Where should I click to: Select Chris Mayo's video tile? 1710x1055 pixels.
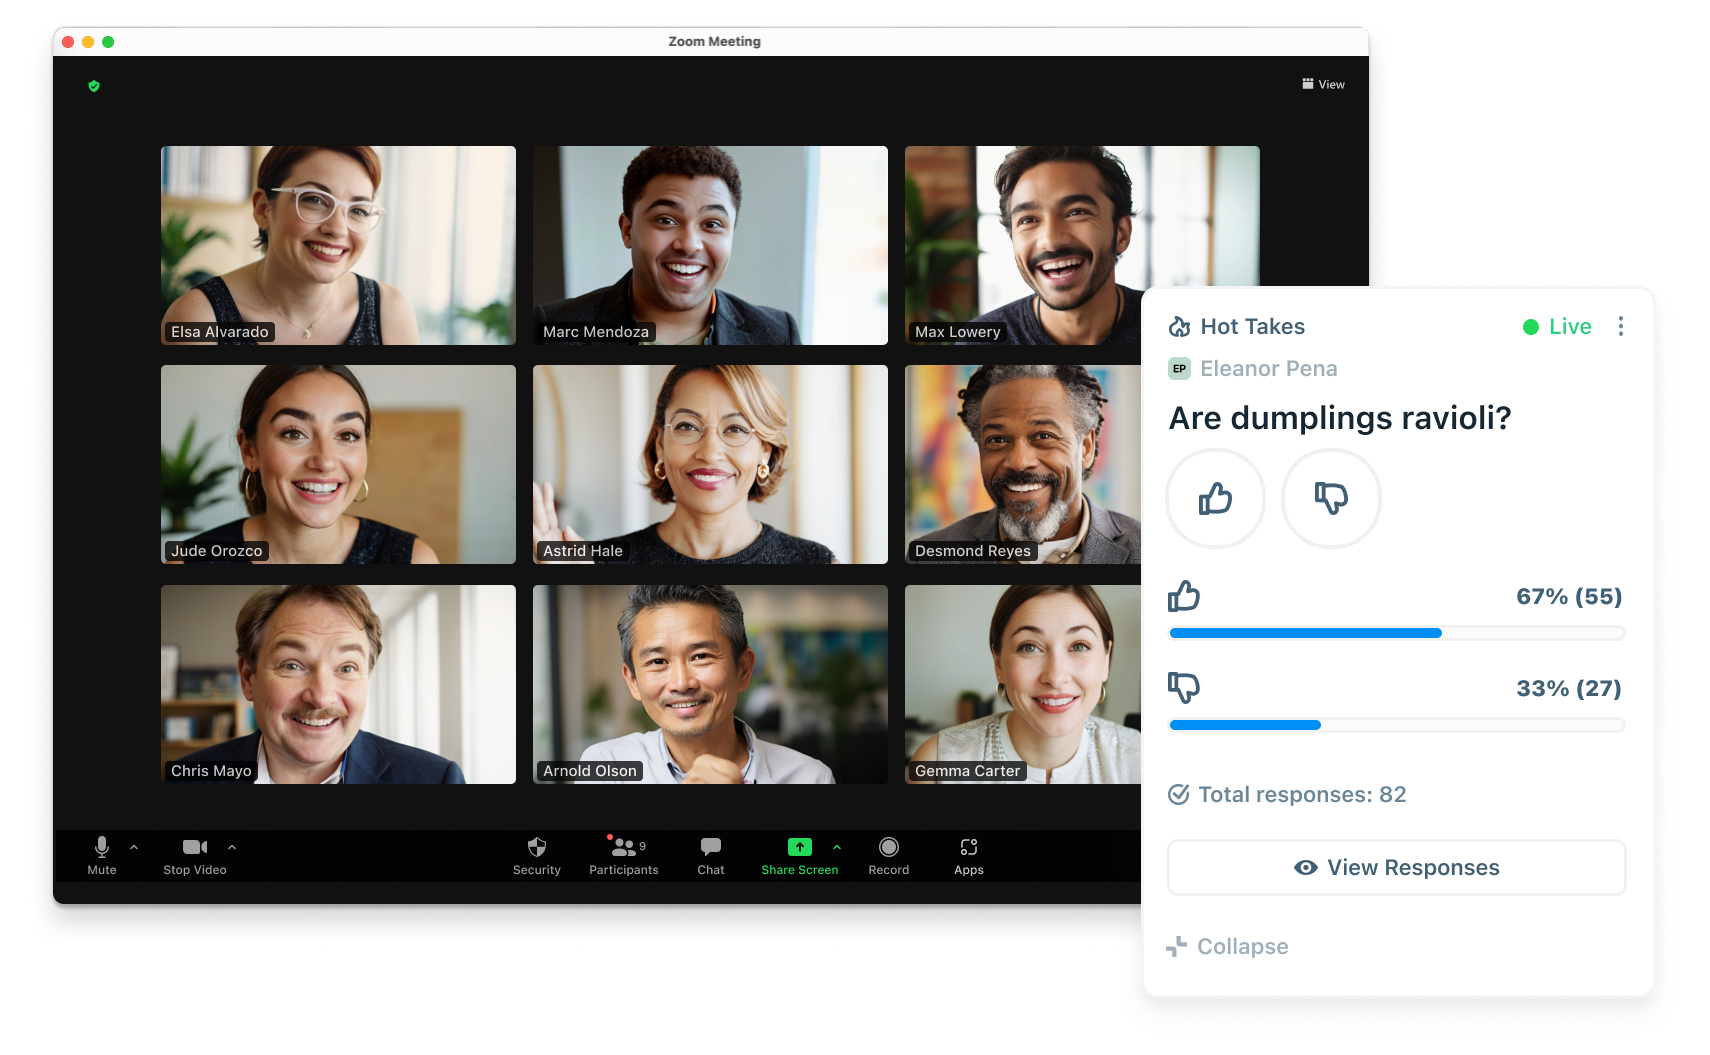339,685
